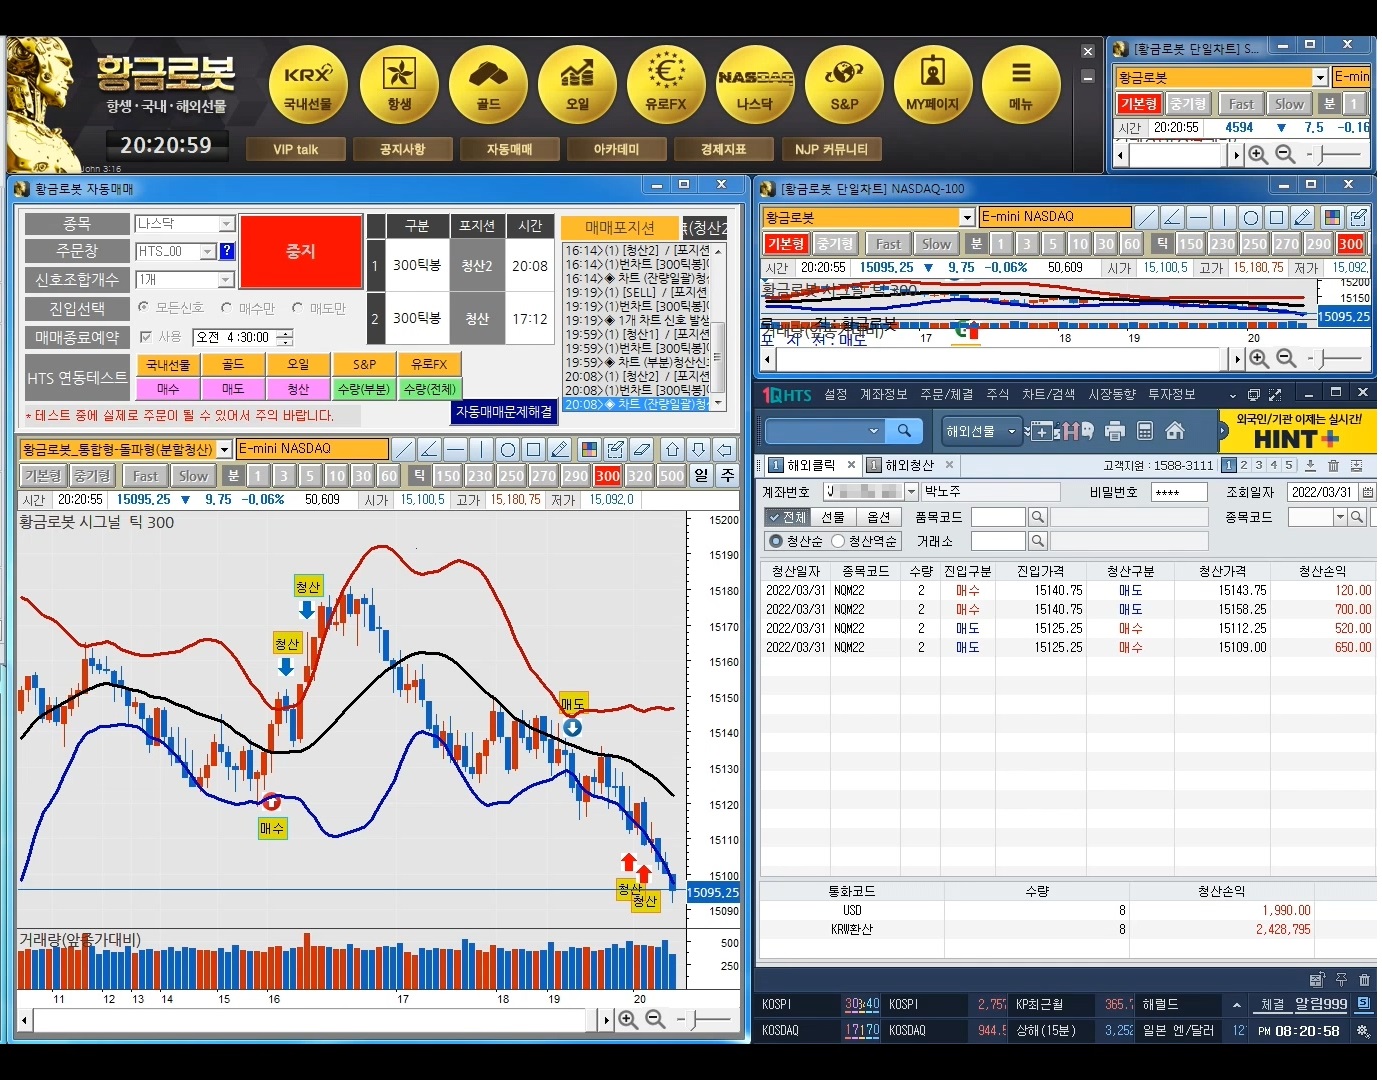Toggle the 옵션 filter button
Viewport: 1382px width, 1080px height.
[879, 517]
